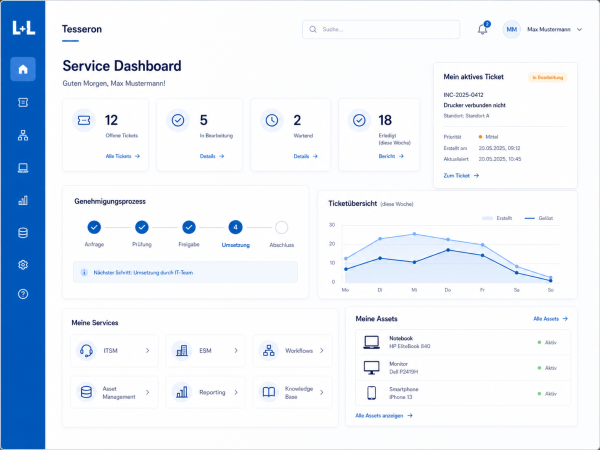Click the search magnifier icon
Screen dimensions: 600x450
pos(313,29)
